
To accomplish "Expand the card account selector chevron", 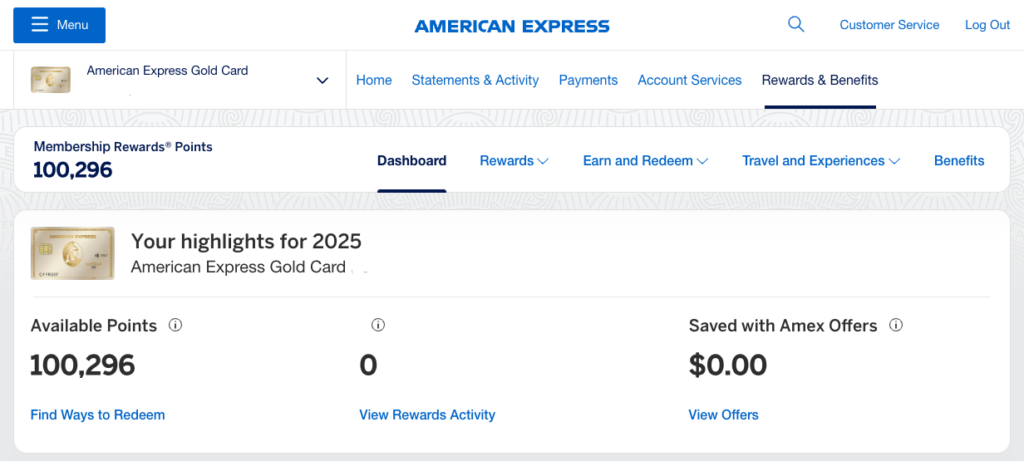I will (322, 80).
